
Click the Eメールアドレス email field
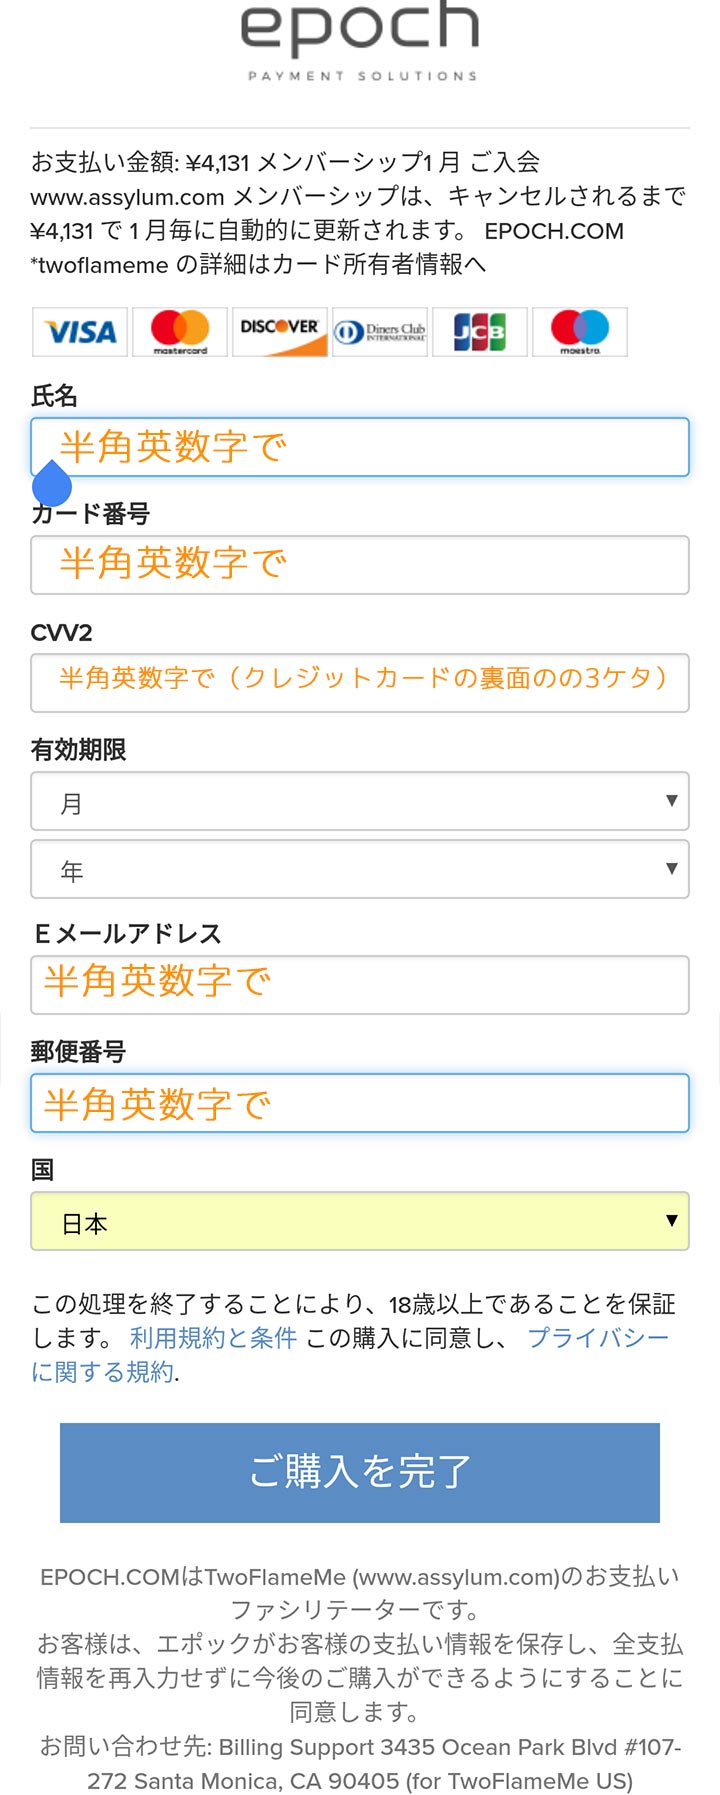[x=360, y=985]
